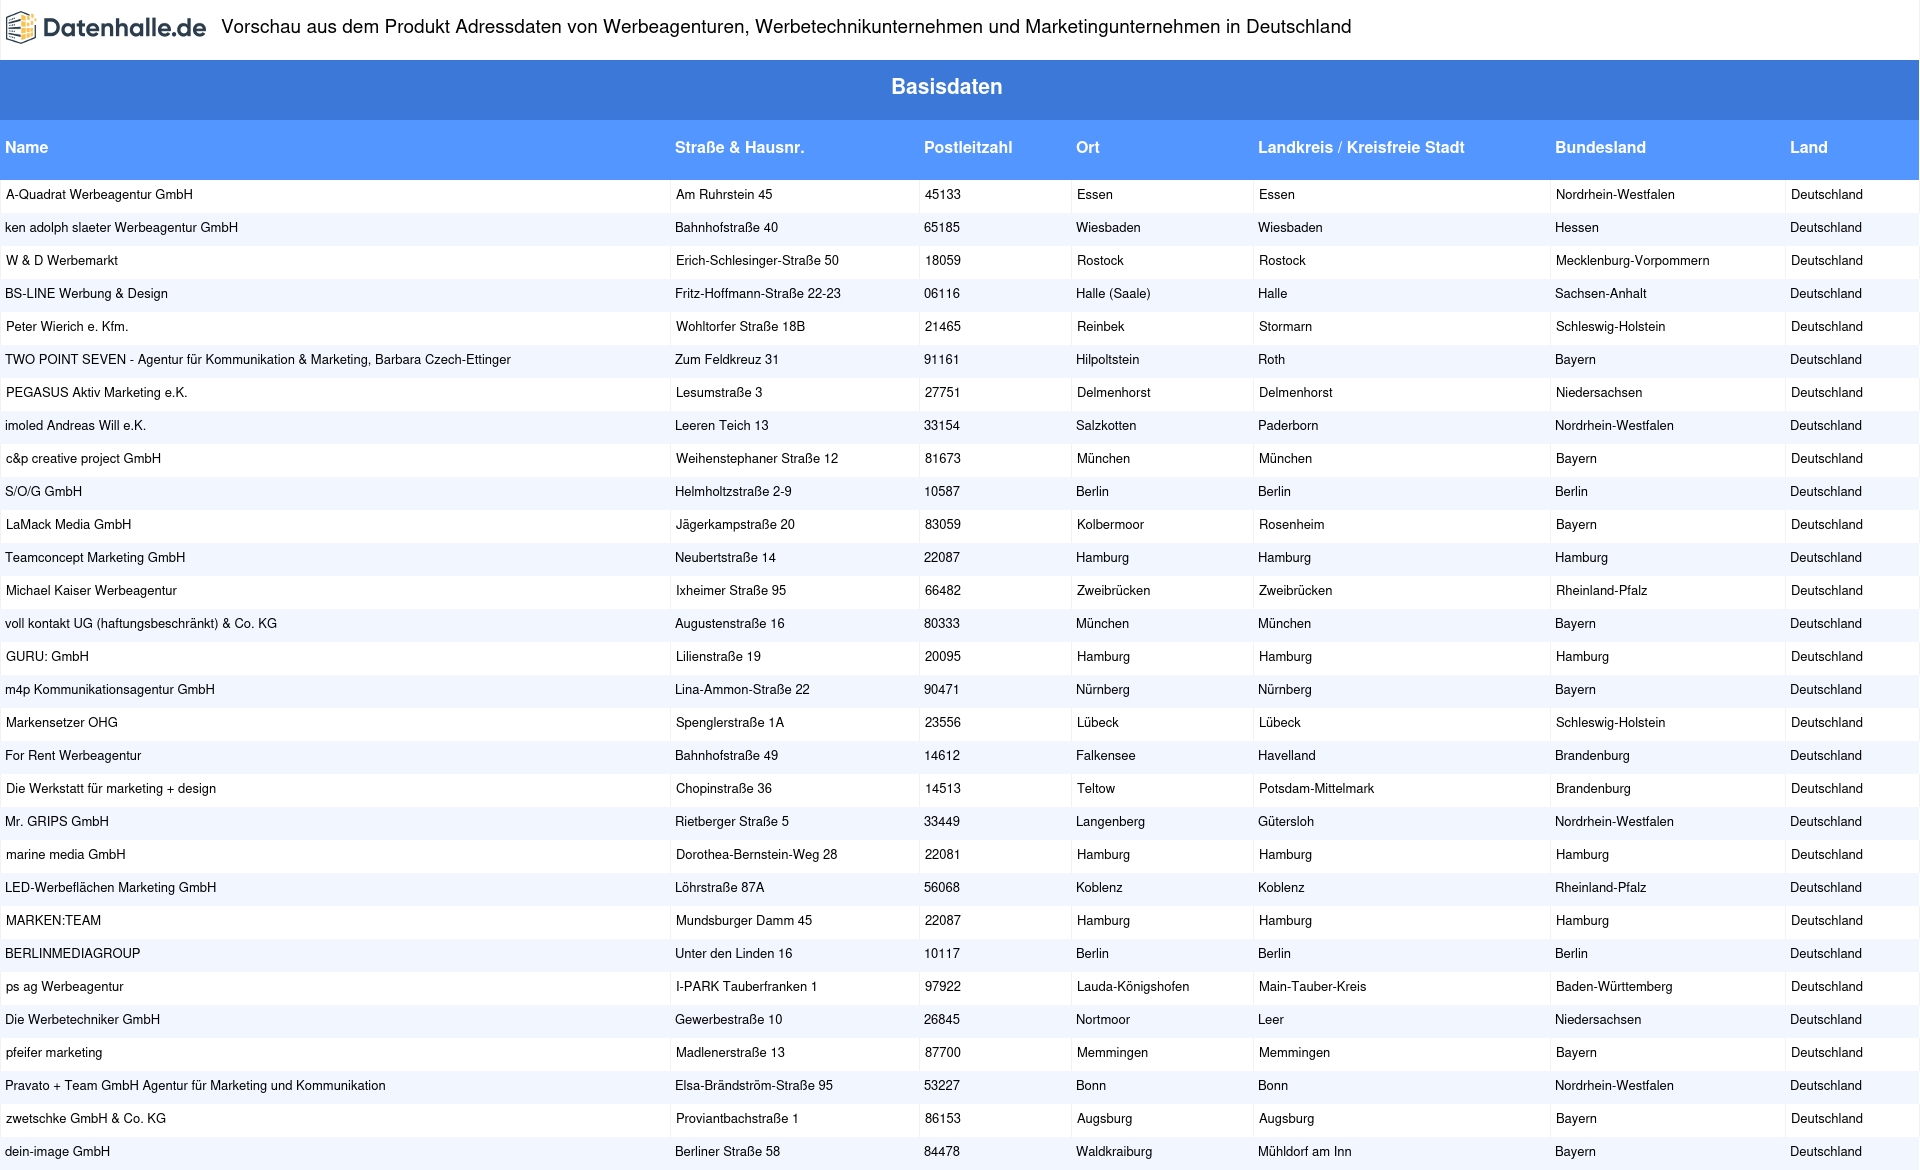Viewport: 1920px width, 1170px height.
Task: Select dein-image GmbH
Action: (57, 1152)
